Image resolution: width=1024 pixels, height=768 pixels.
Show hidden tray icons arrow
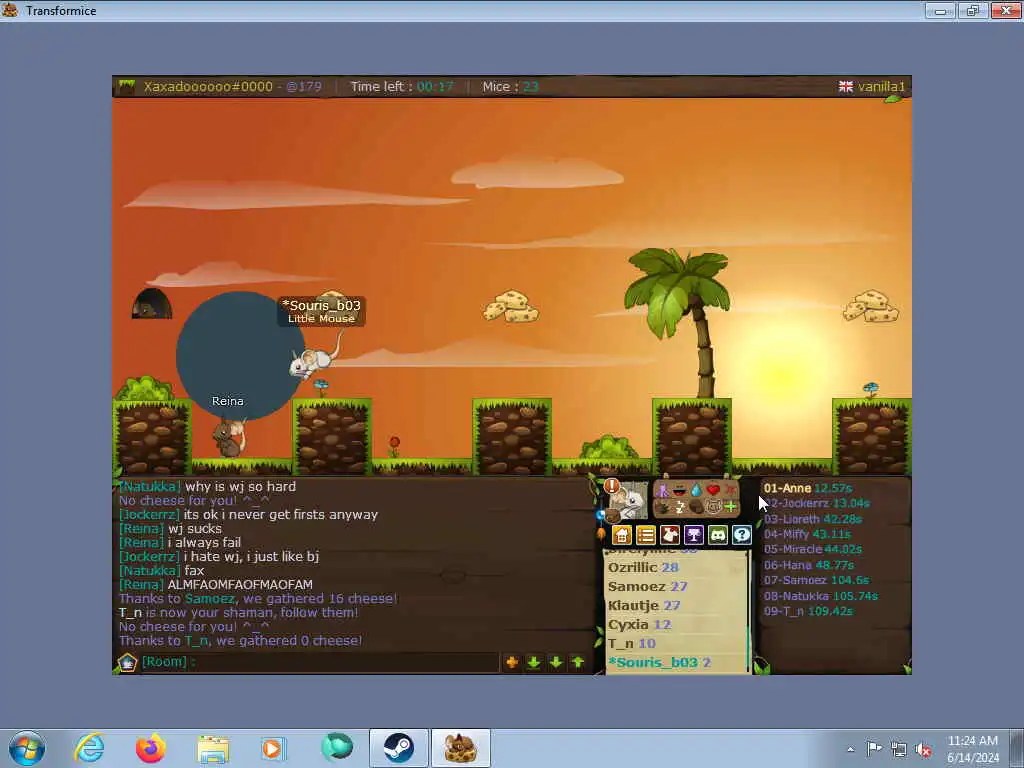tap(850, 750)
